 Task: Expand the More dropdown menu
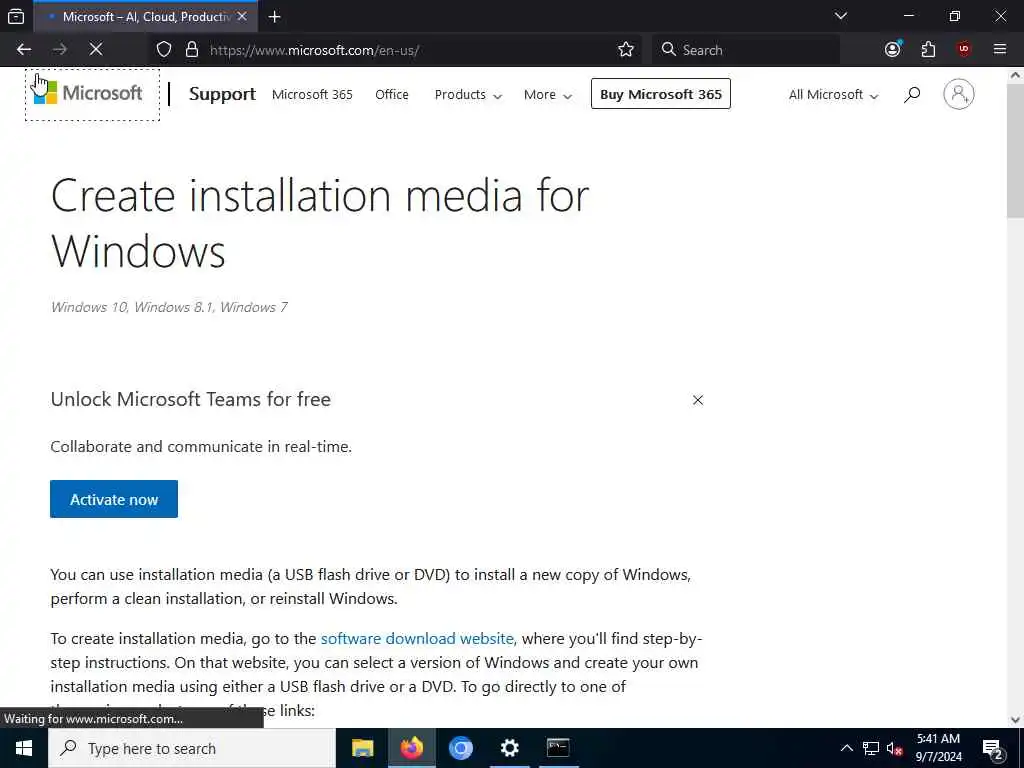tap(547, 95)
